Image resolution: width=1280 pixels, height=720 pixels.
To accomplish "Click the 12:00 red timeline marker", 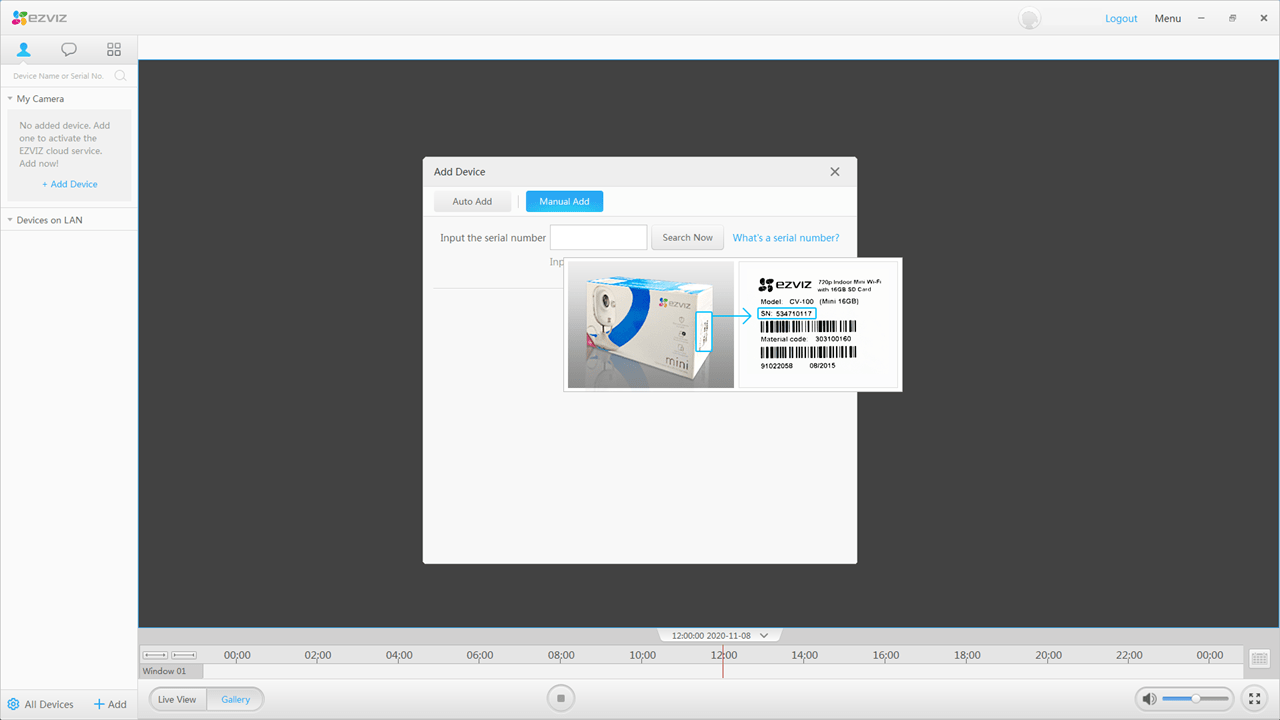I will [723, 661].
